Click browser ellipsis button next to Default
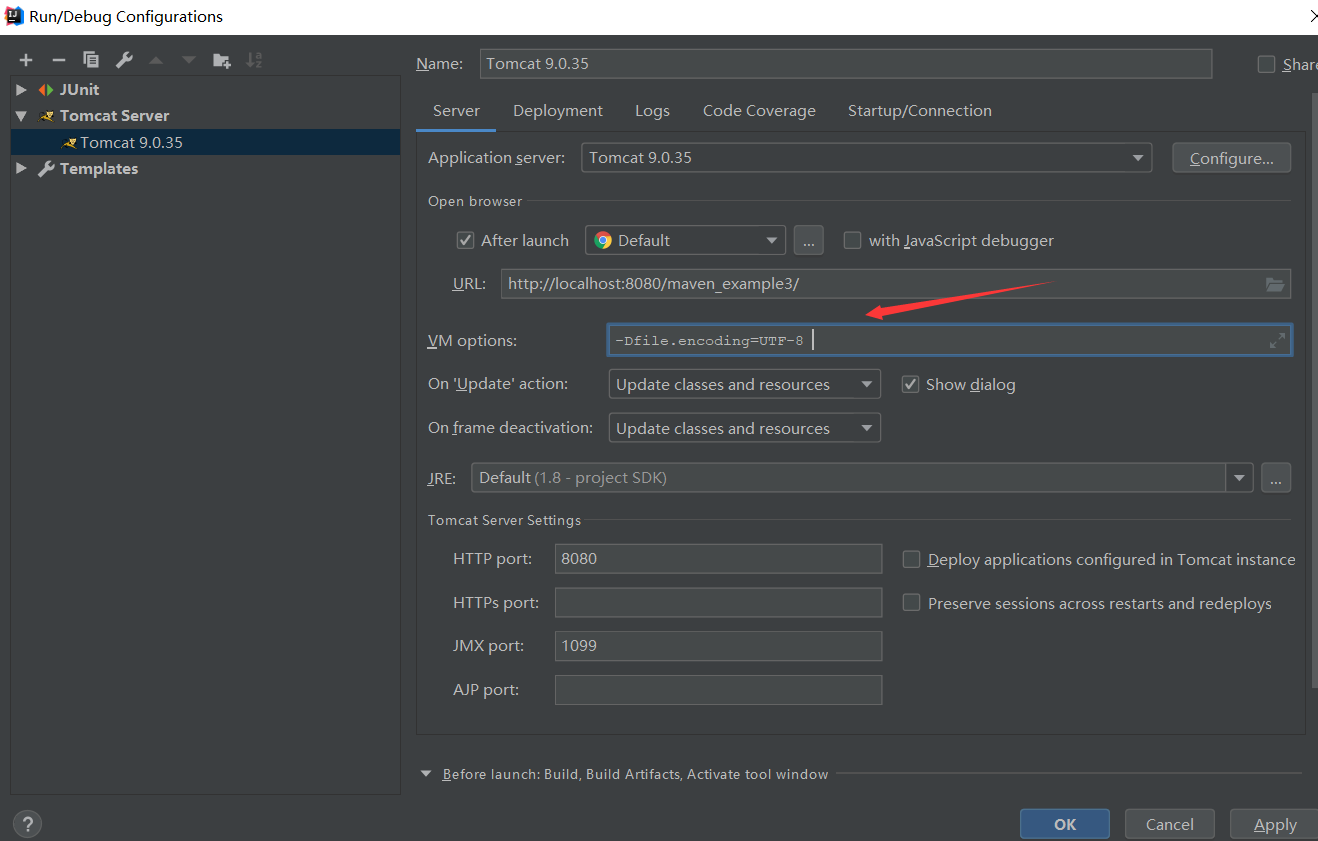1318x841 pixels. 808,240
